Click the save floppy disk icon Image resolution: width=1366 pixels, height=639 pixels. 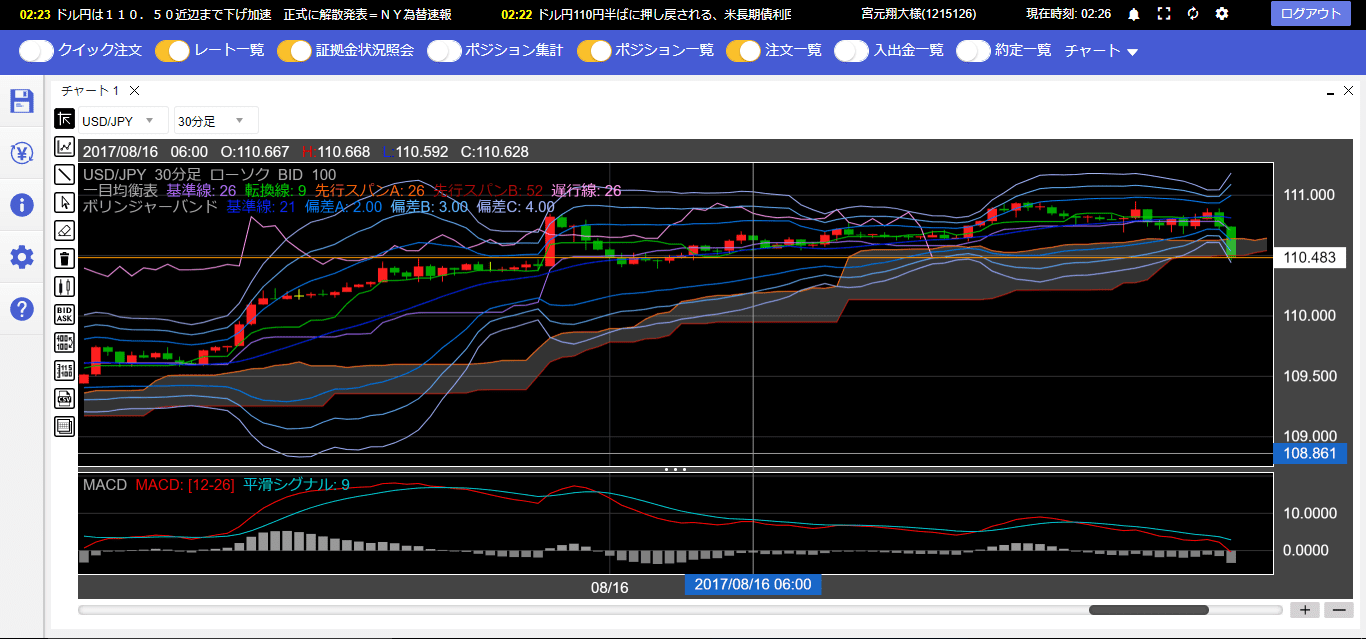click(x=22, y=101)
